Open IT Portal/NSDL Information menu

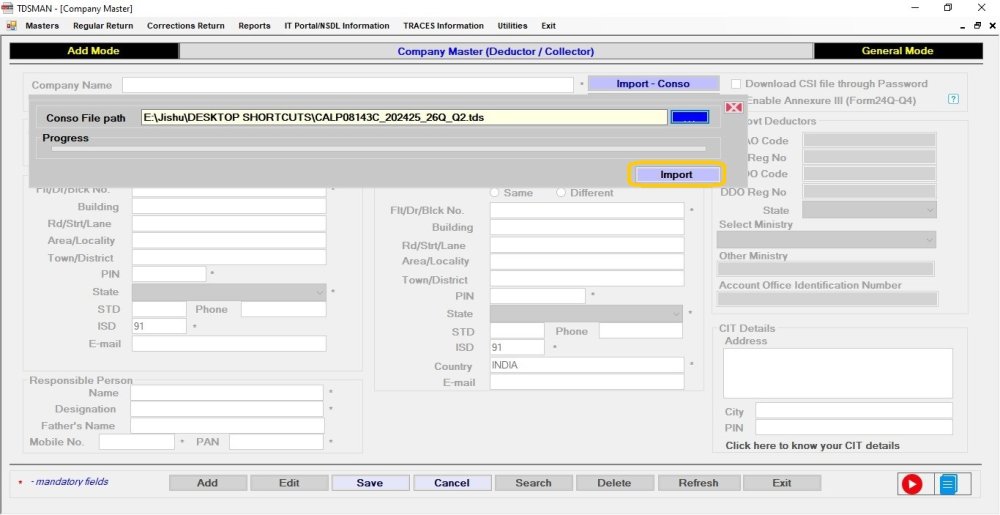337,25
